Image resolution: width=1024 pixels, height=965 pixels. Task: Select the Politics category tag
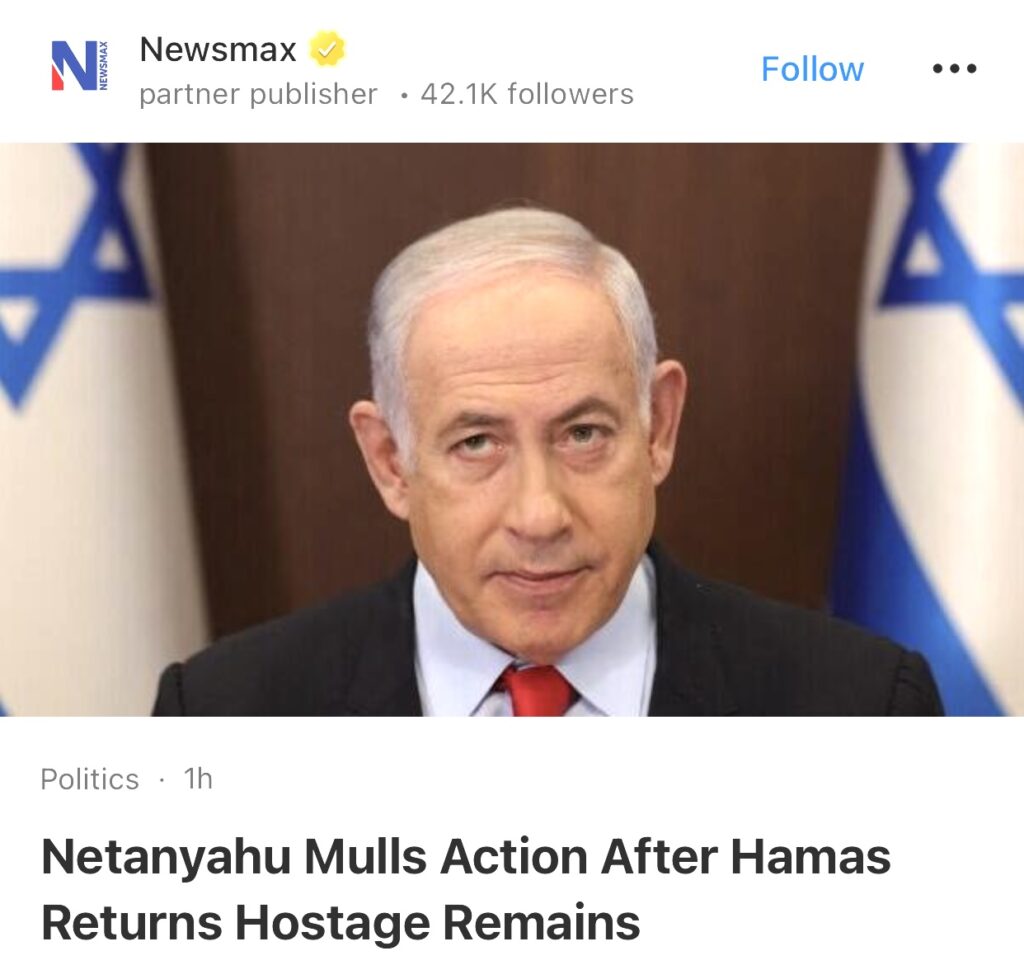89,779
